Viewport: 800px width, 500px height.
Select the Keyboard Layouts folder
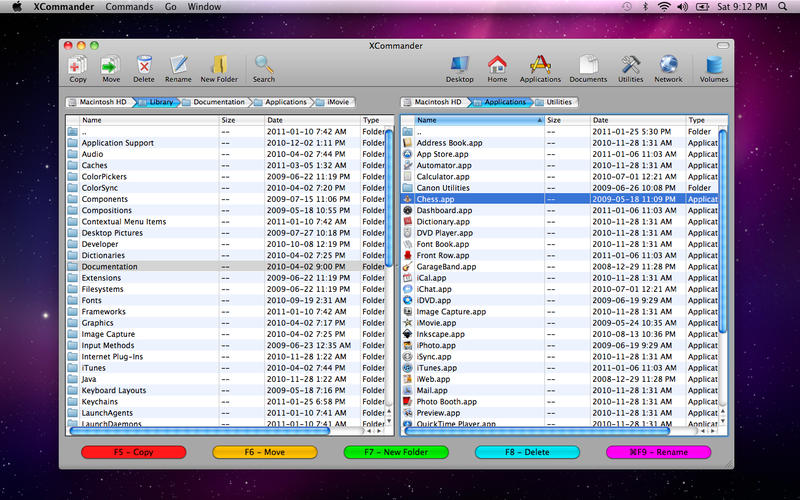pos(227,390)
